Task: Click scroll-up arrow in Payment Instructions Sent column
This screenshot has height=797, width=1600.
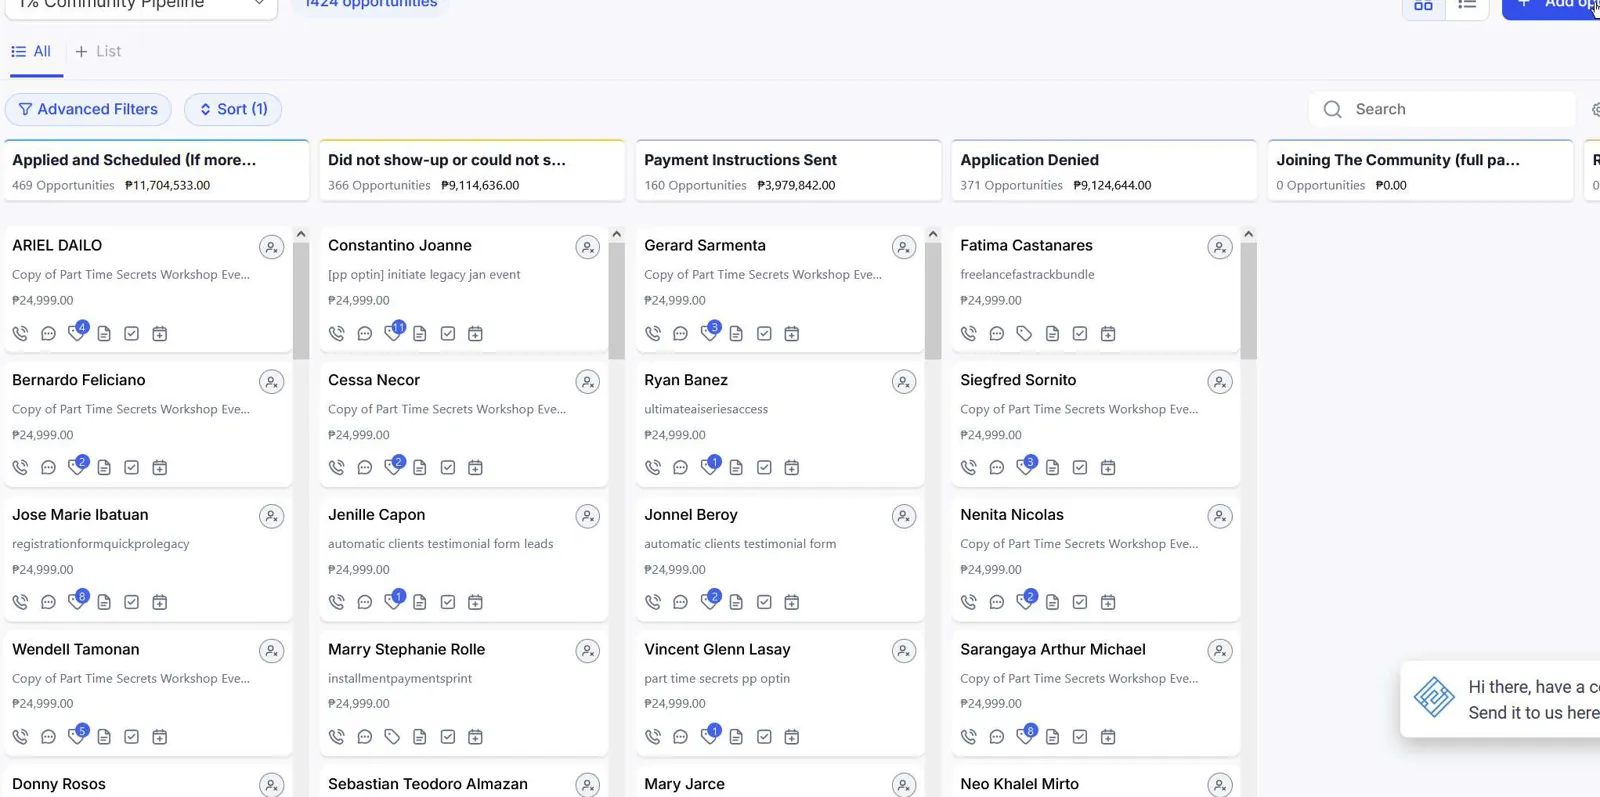Action: 933,234
